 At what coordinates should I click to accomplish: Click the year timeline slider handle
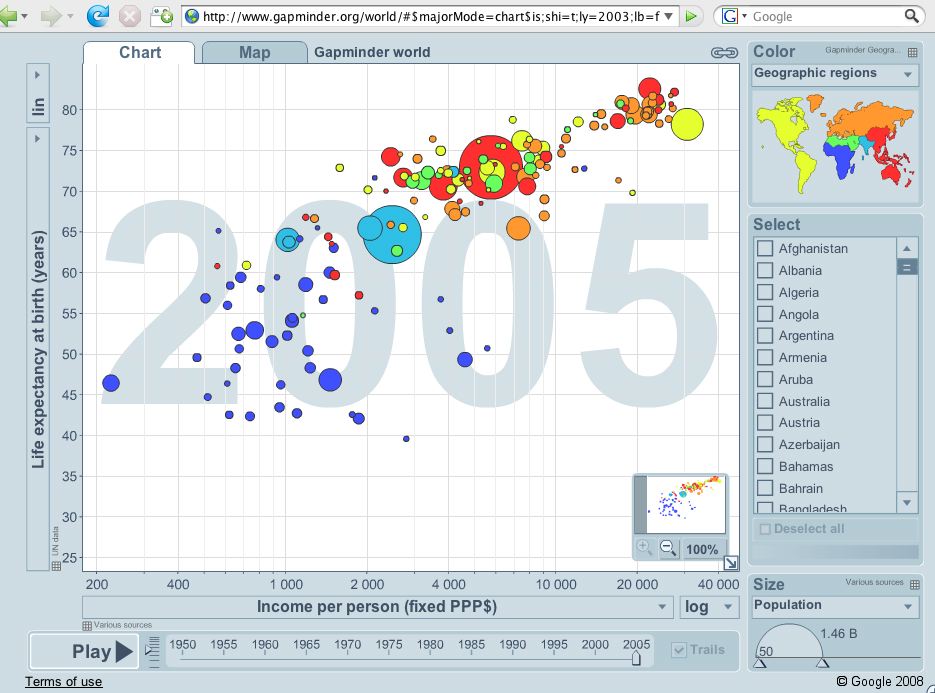636,658
